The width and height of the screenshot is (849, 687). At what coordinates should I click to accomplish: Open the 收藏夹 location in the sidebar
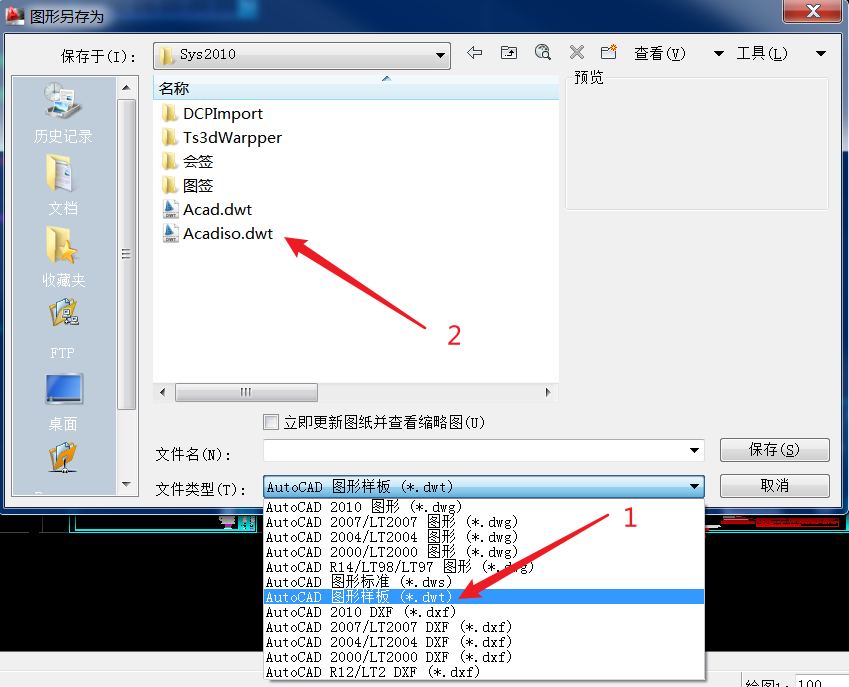pos(63,257)
